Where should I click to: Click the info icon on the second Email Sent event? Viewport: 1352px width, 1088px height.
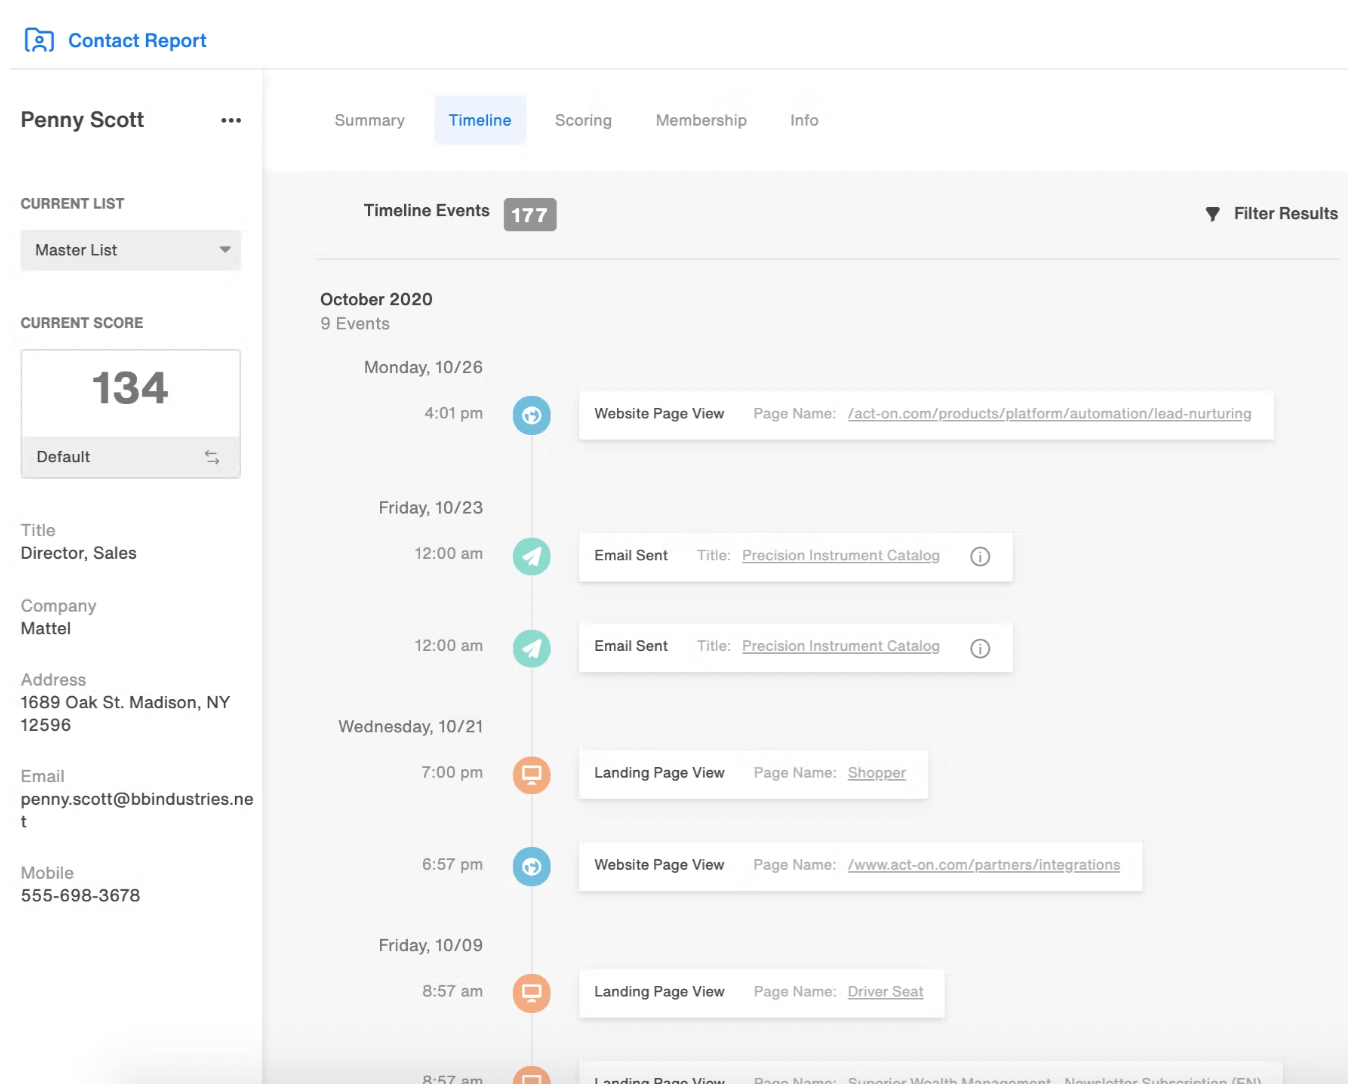point(979,648)
